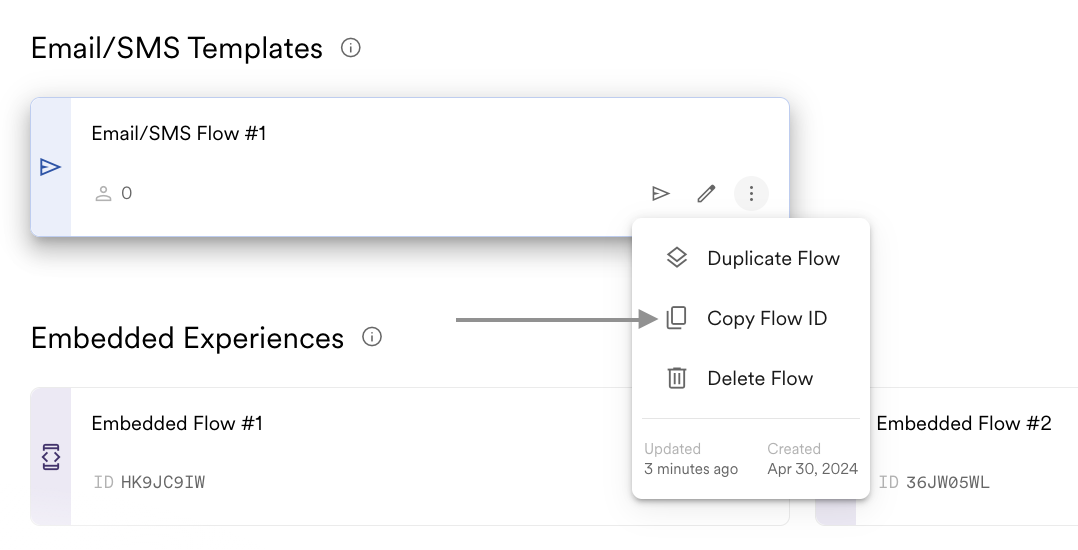Choose Copy Flow ID in the menu
Viewport: 1078px width, 550px height.
click(751, 318)
